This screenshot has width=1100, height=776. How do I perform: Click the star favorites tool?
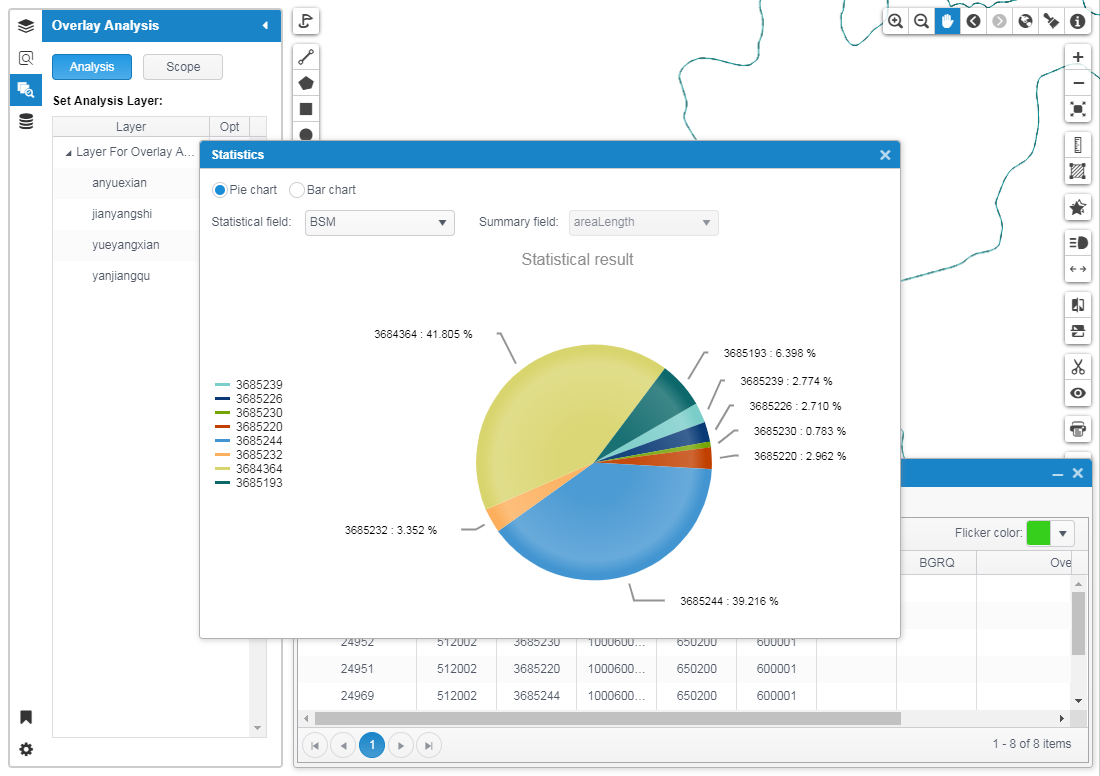pyautogui.click(x=1078, y=207)
